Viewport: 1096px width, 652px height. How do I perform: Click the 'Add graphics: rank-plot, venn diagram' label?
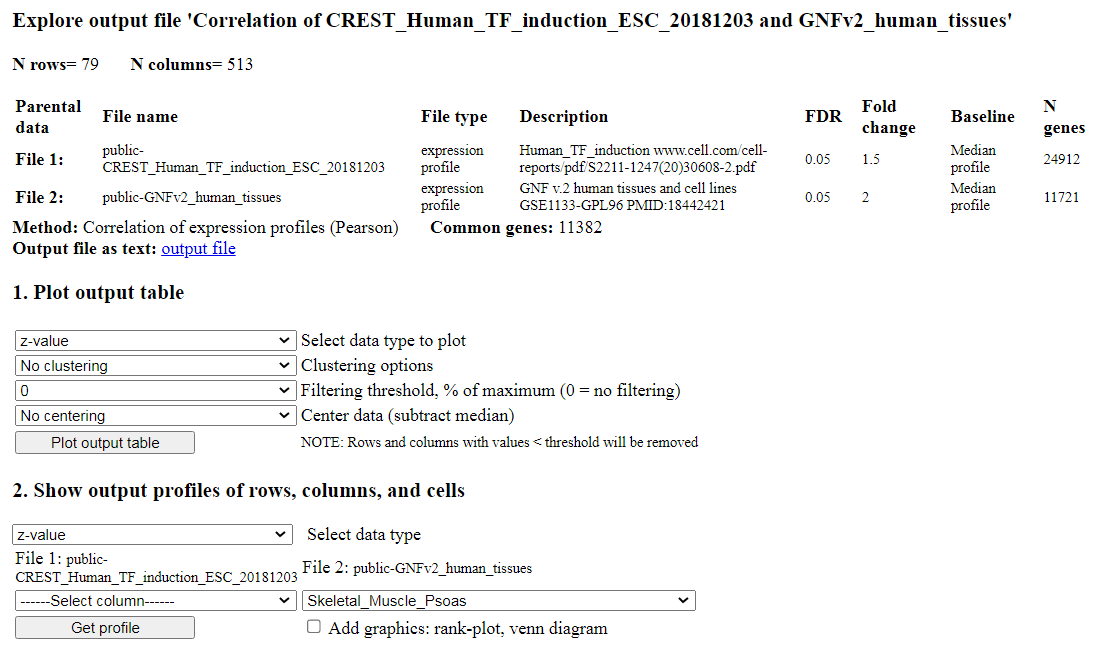pyautogui.click(x=467, y=628)
